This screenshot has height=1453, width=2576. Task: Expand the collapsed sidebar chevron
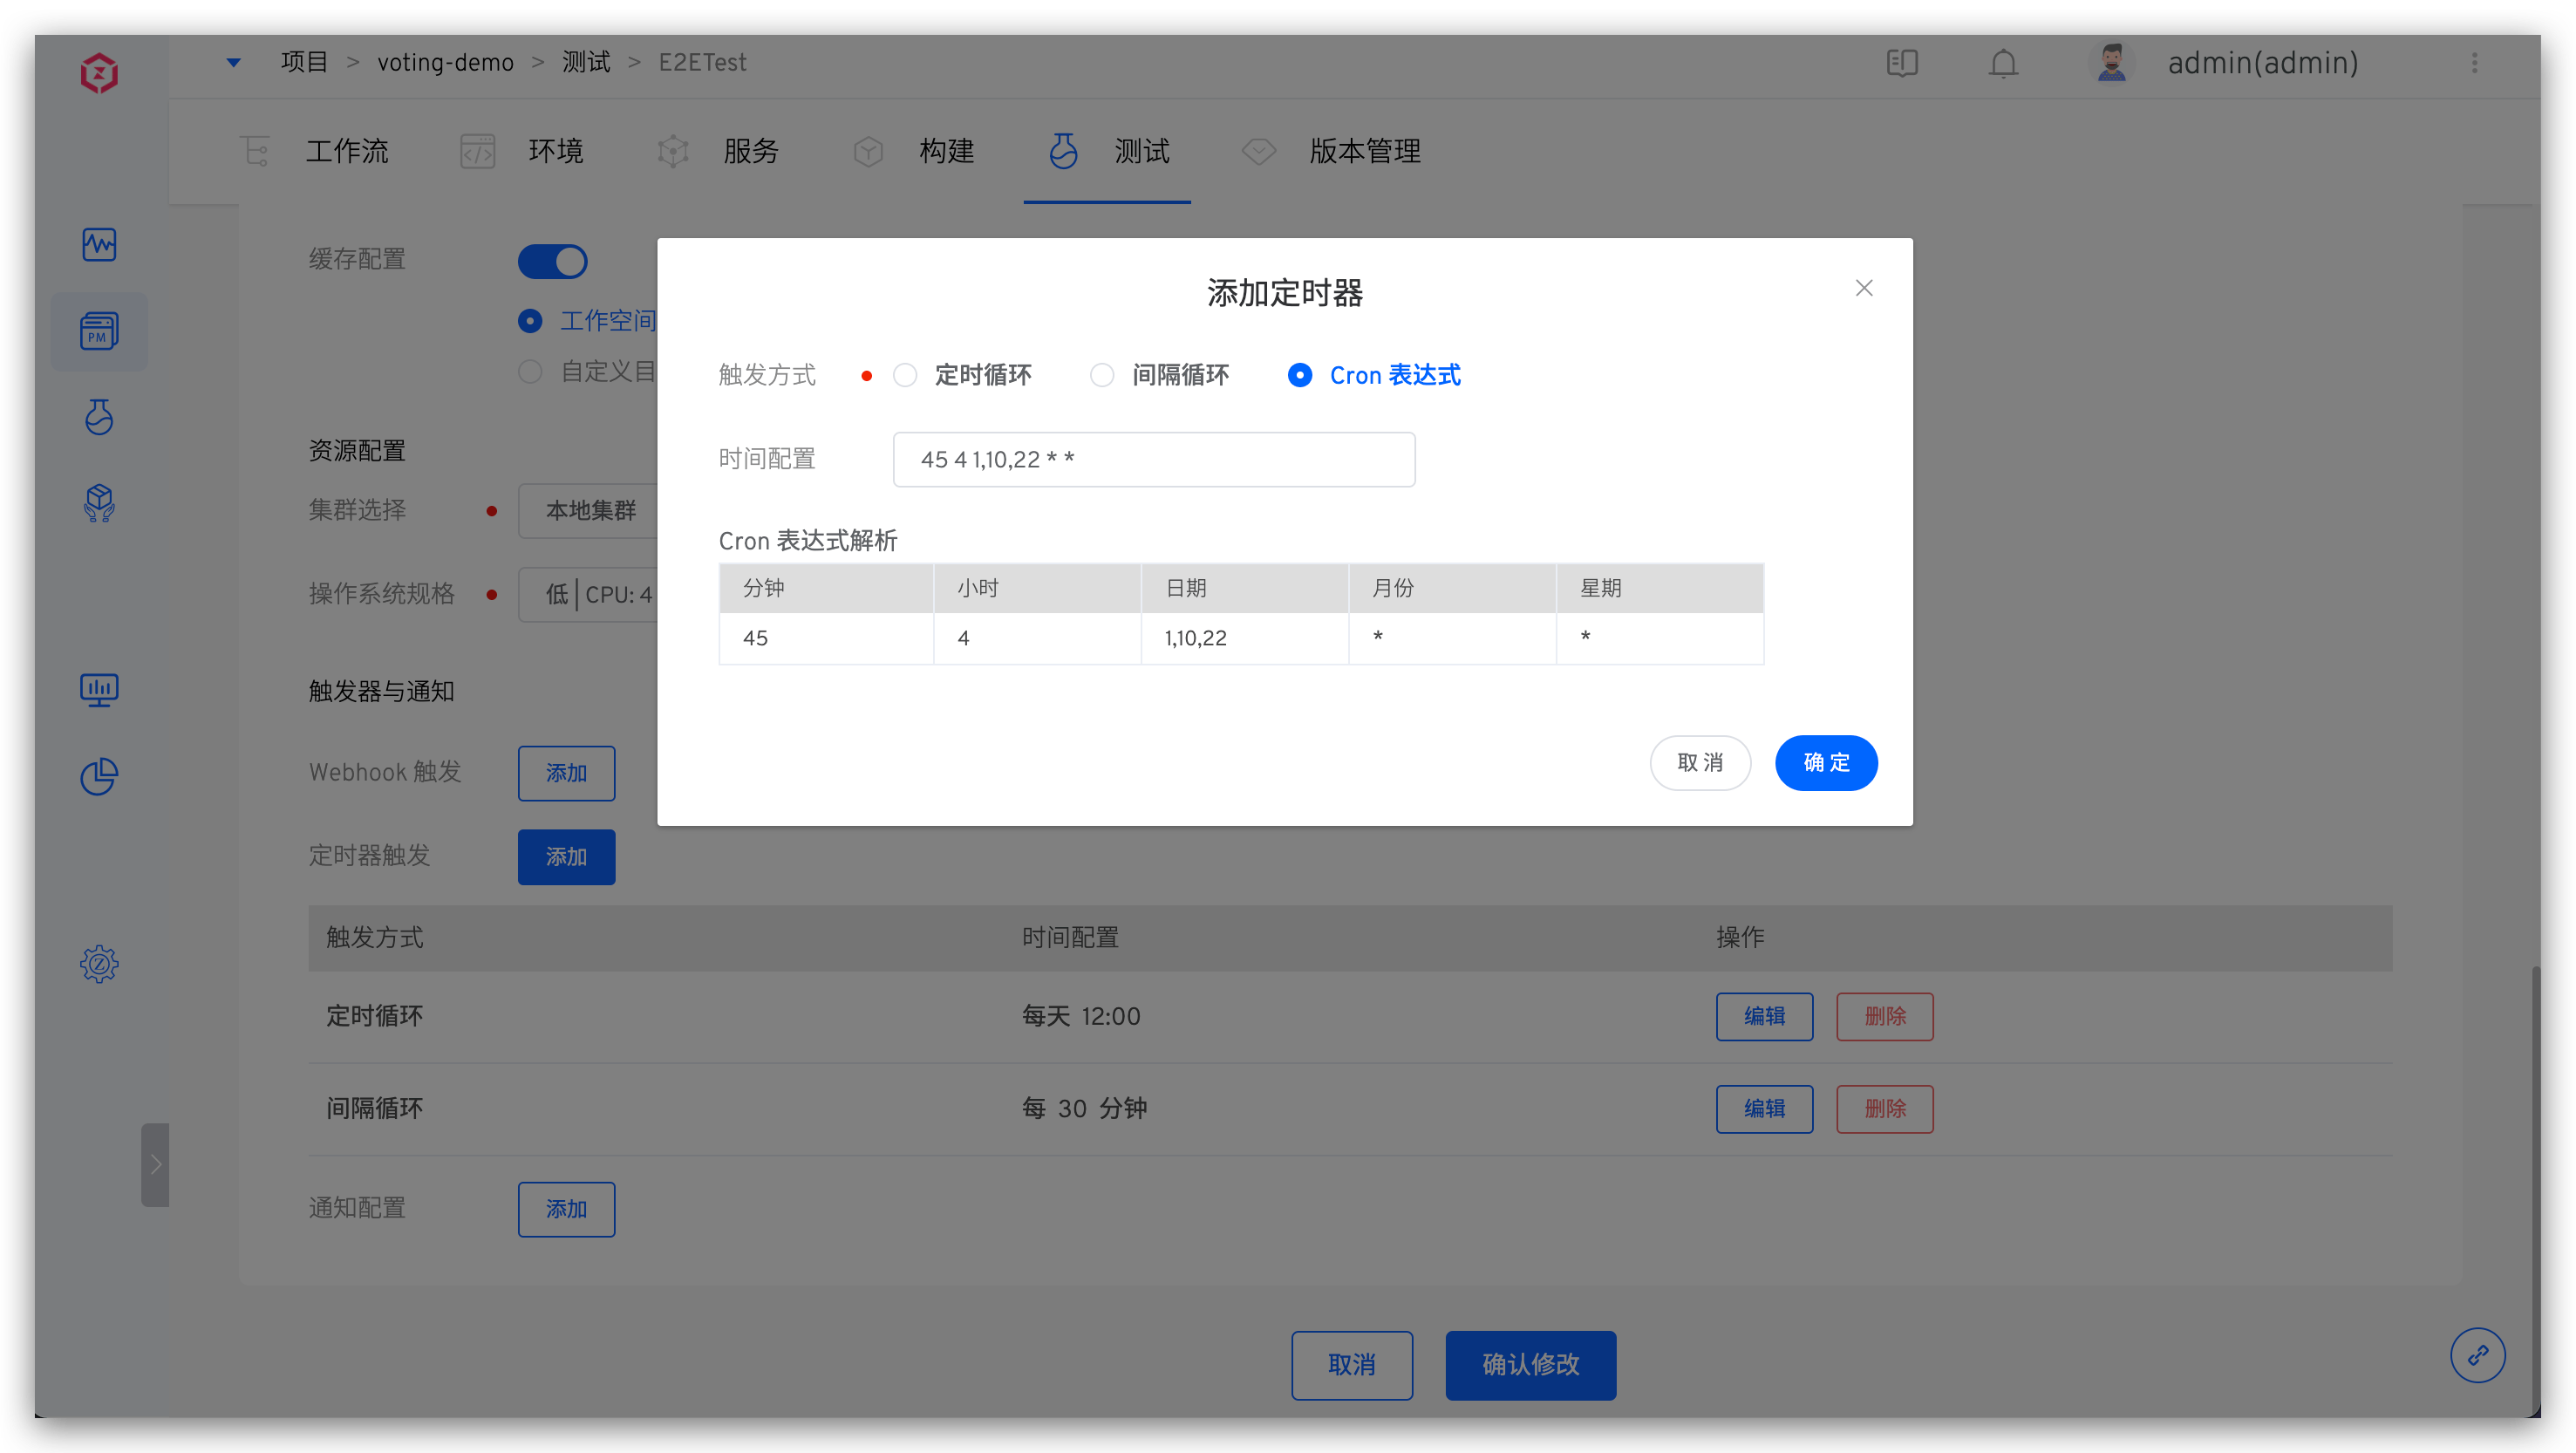155,1164
